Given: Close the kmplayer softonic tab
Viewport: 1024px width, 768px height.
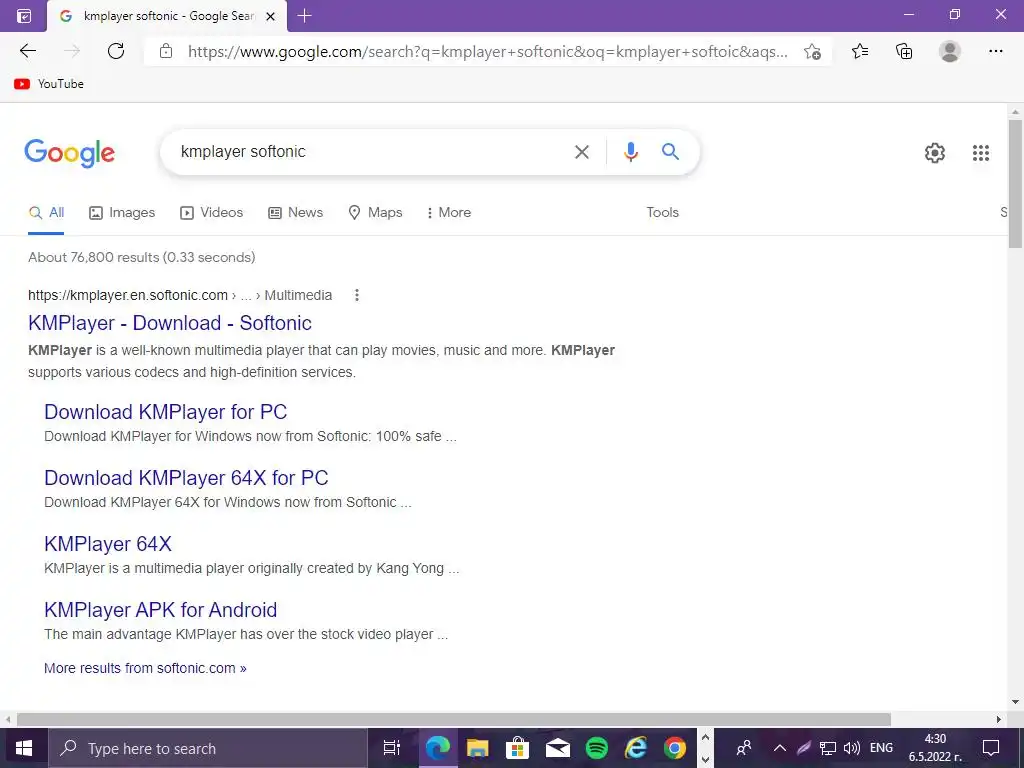Looking at the screenshot, I should [x=270, y=16].
